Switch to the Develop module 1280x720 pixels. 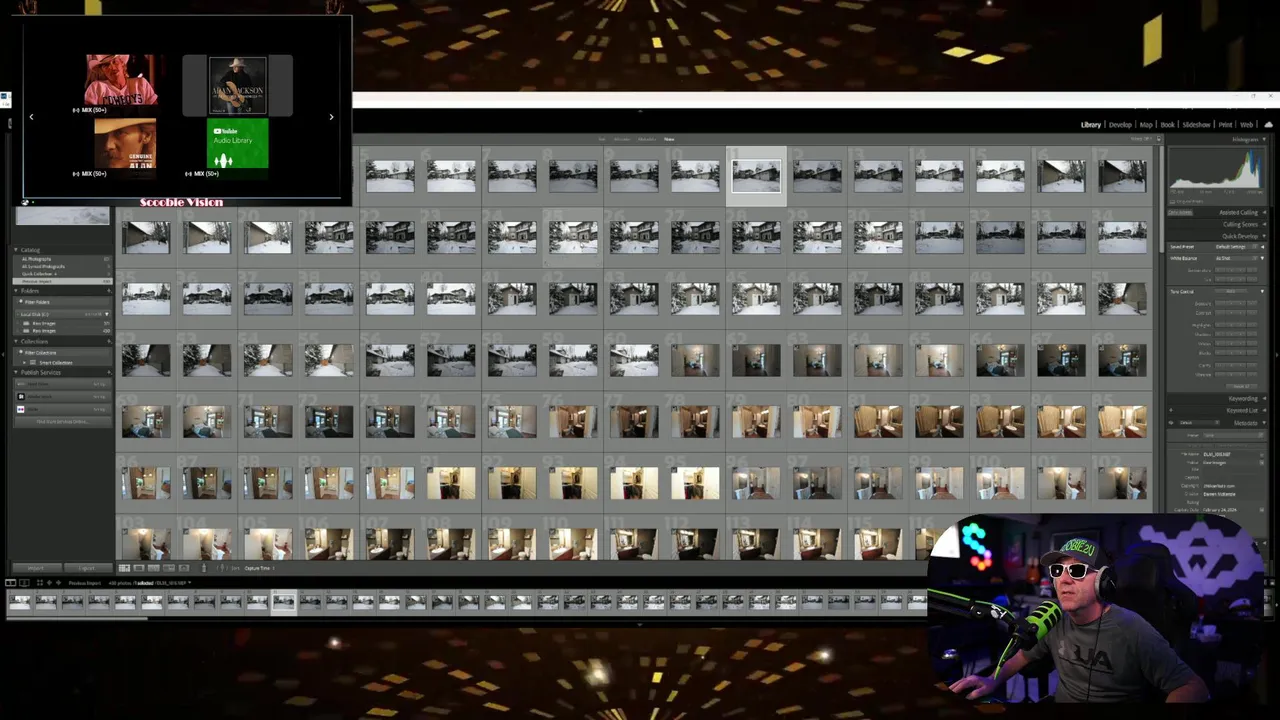click(x=1120, y=125)
